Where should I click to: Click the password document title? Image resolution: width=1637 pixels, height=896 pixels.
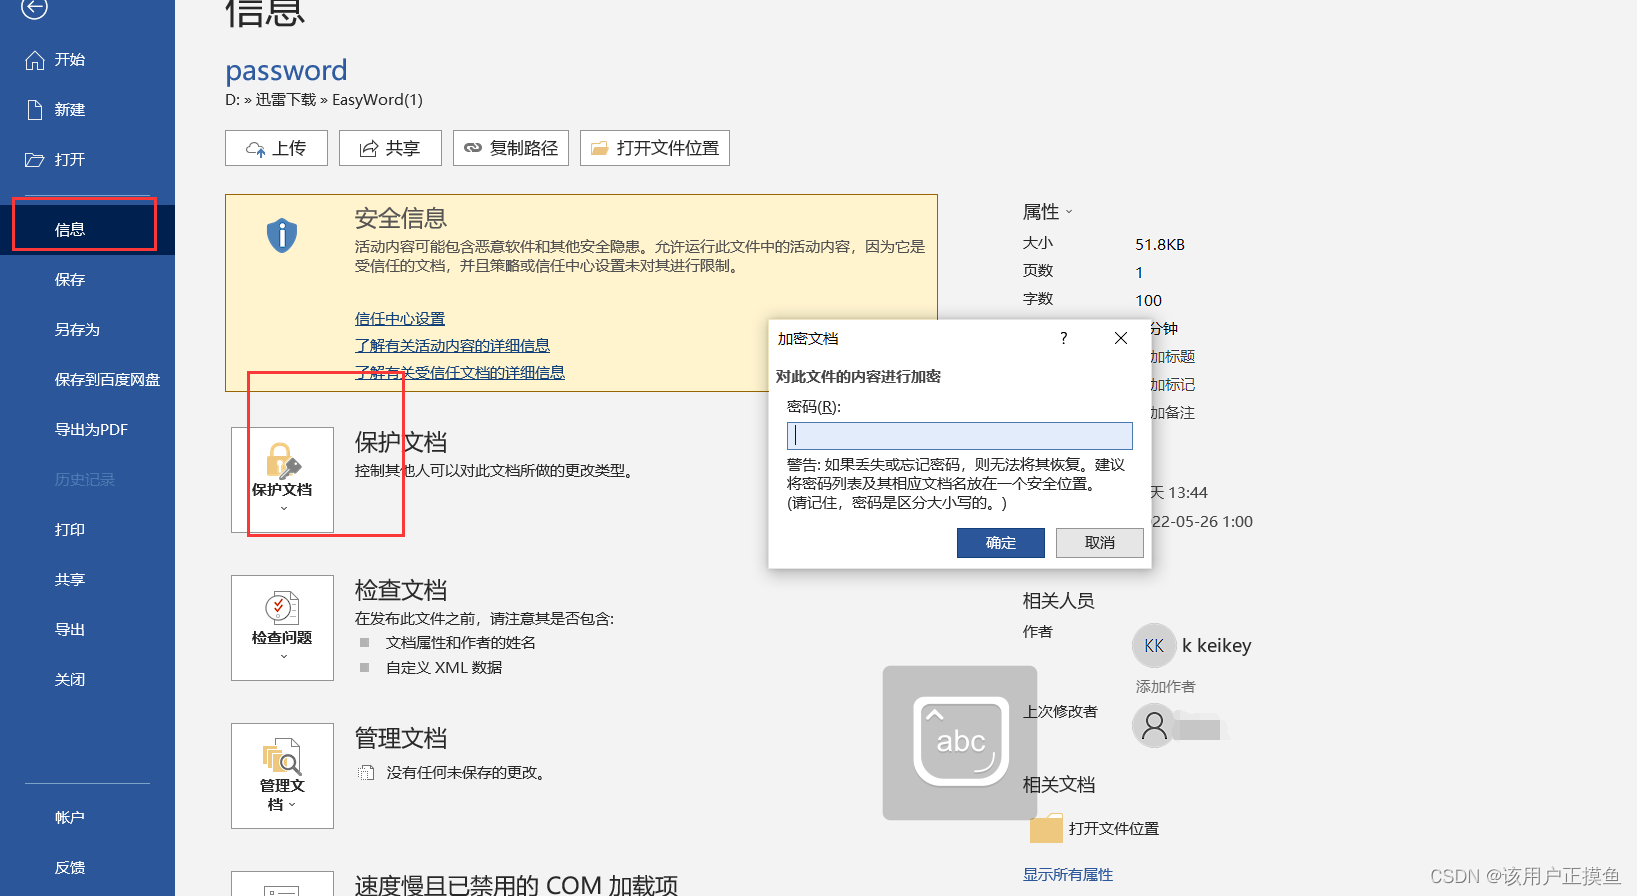286,70
